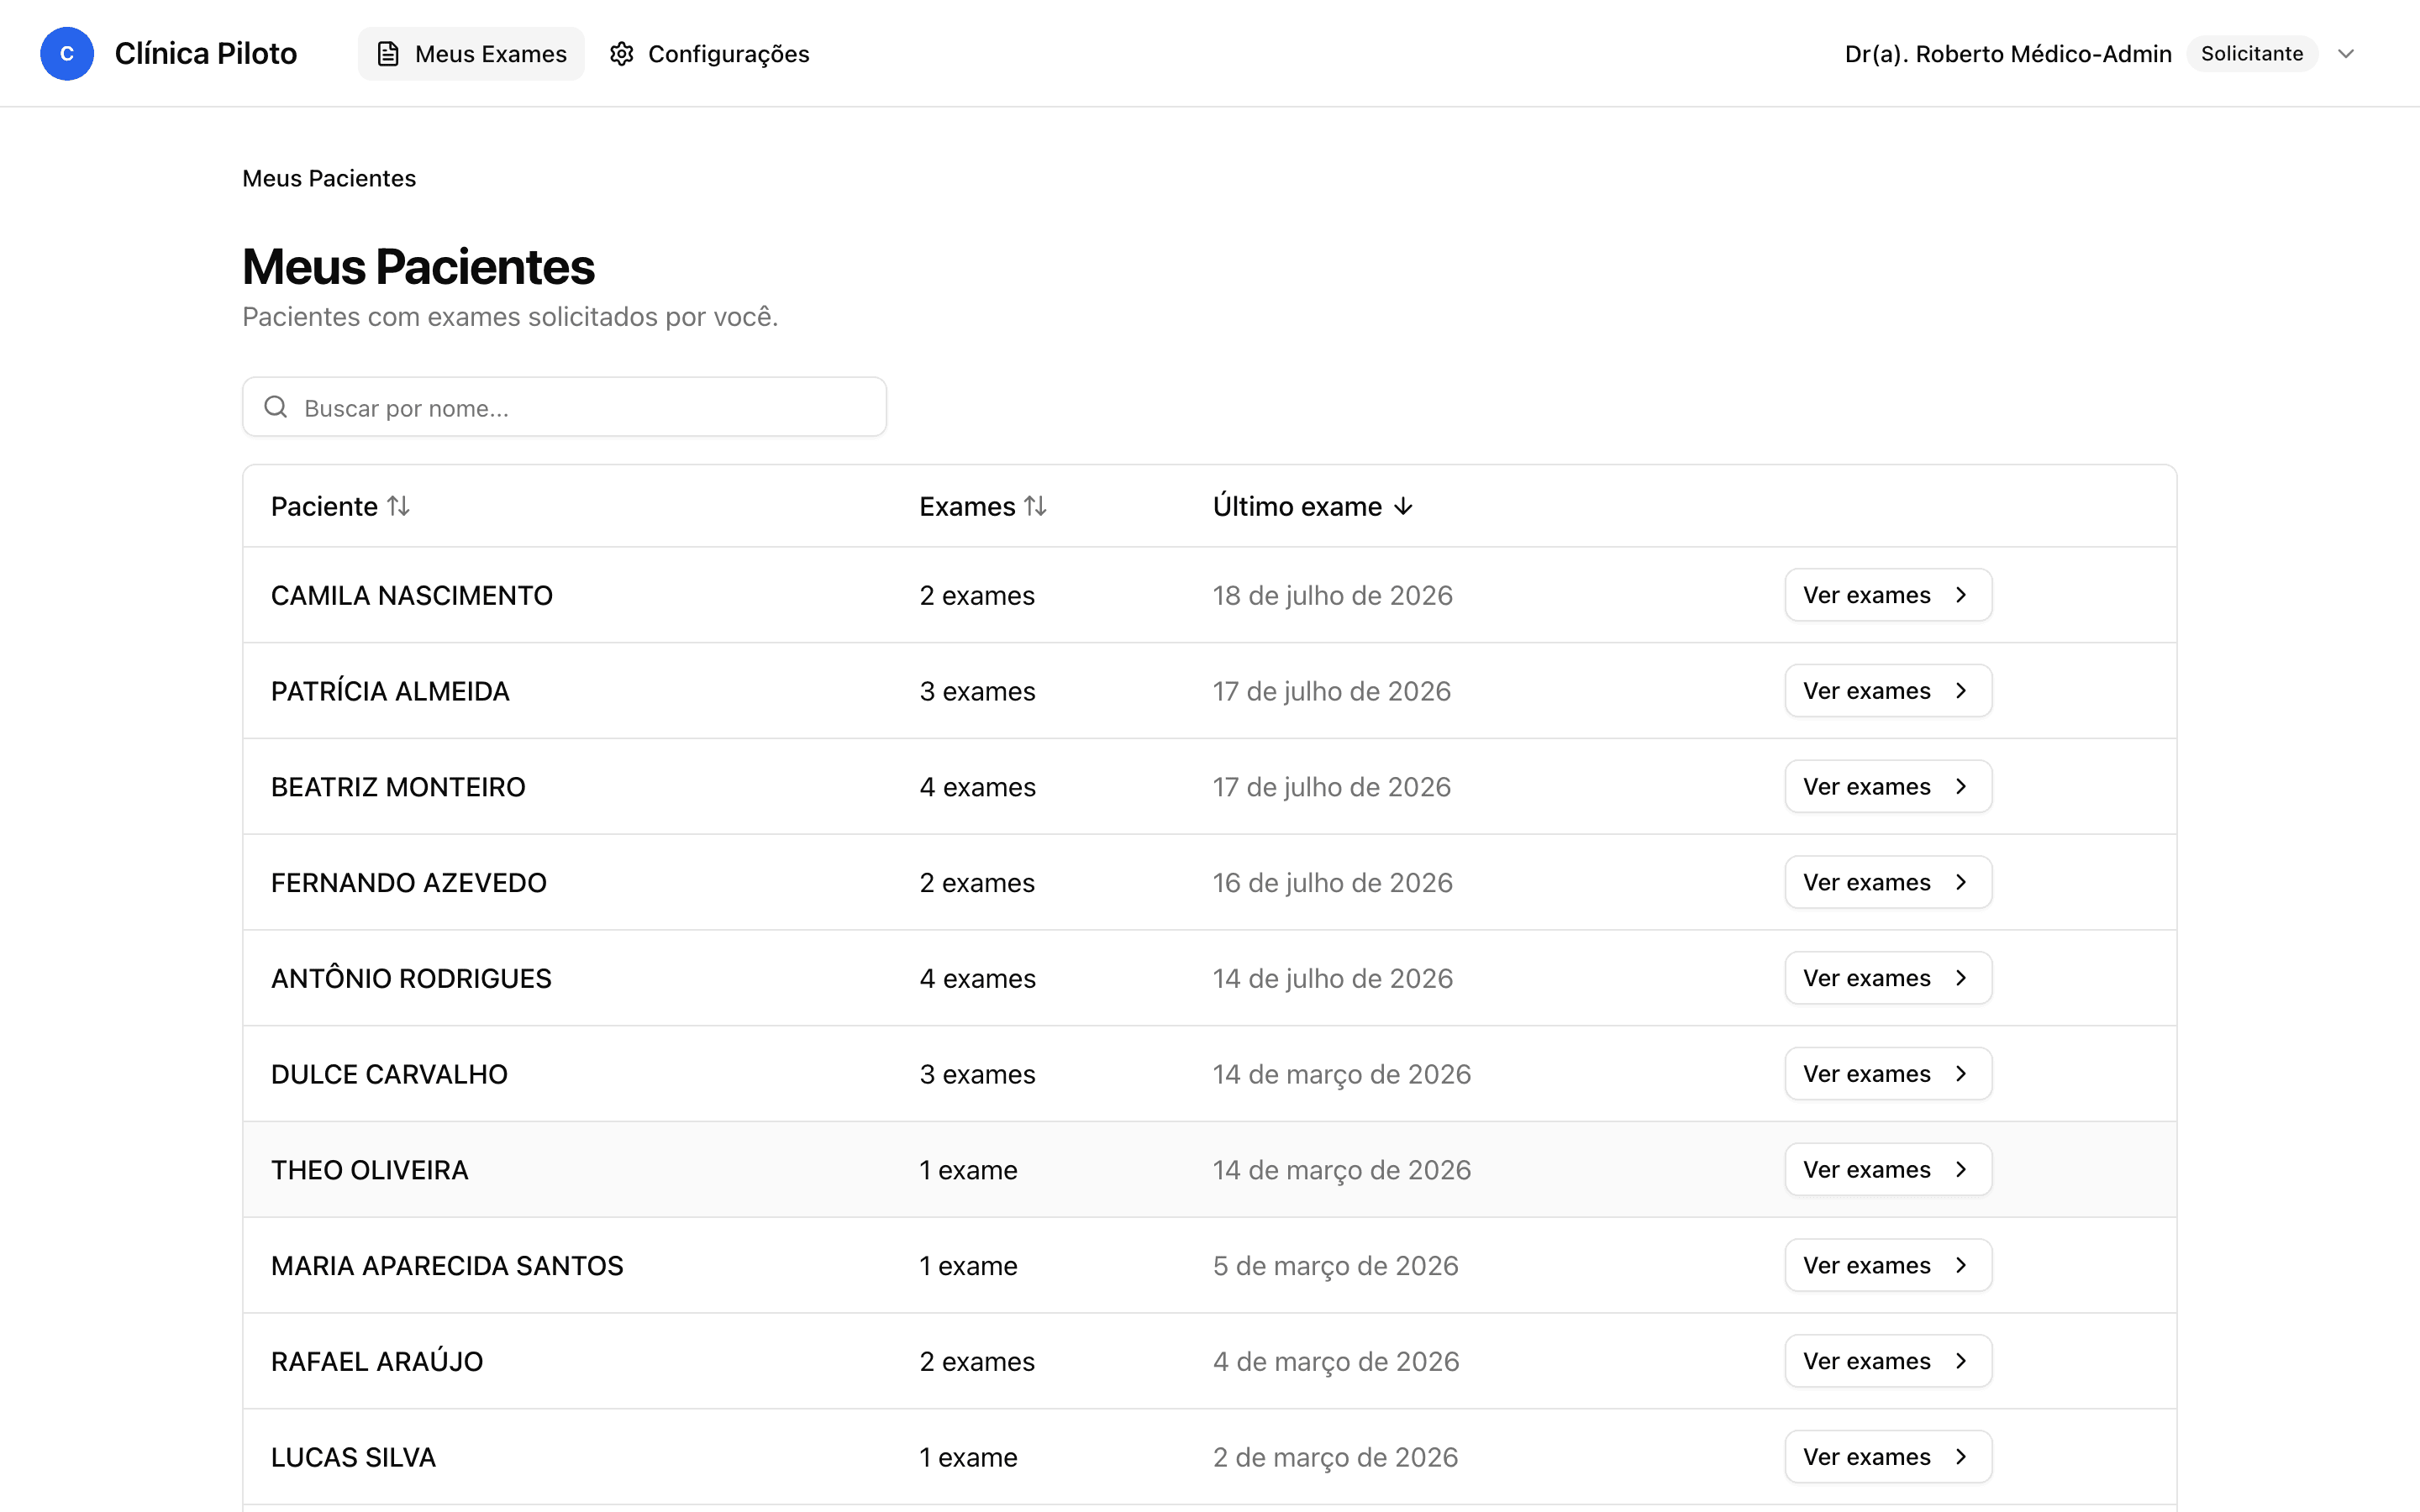This screenshot has height=1512, width=2420.
Task: Select patient name ANTÔNIO RODRIGUES
Action: click(411, 978)
